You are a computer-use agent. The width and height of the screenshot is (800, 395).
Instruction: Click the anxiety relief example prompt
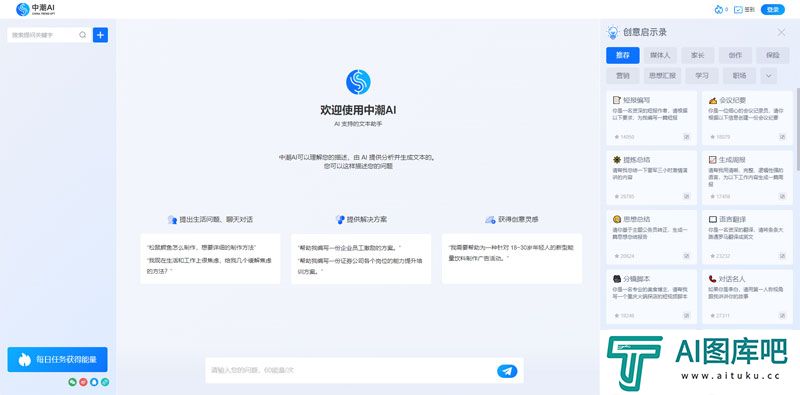[x=209, y=265]
